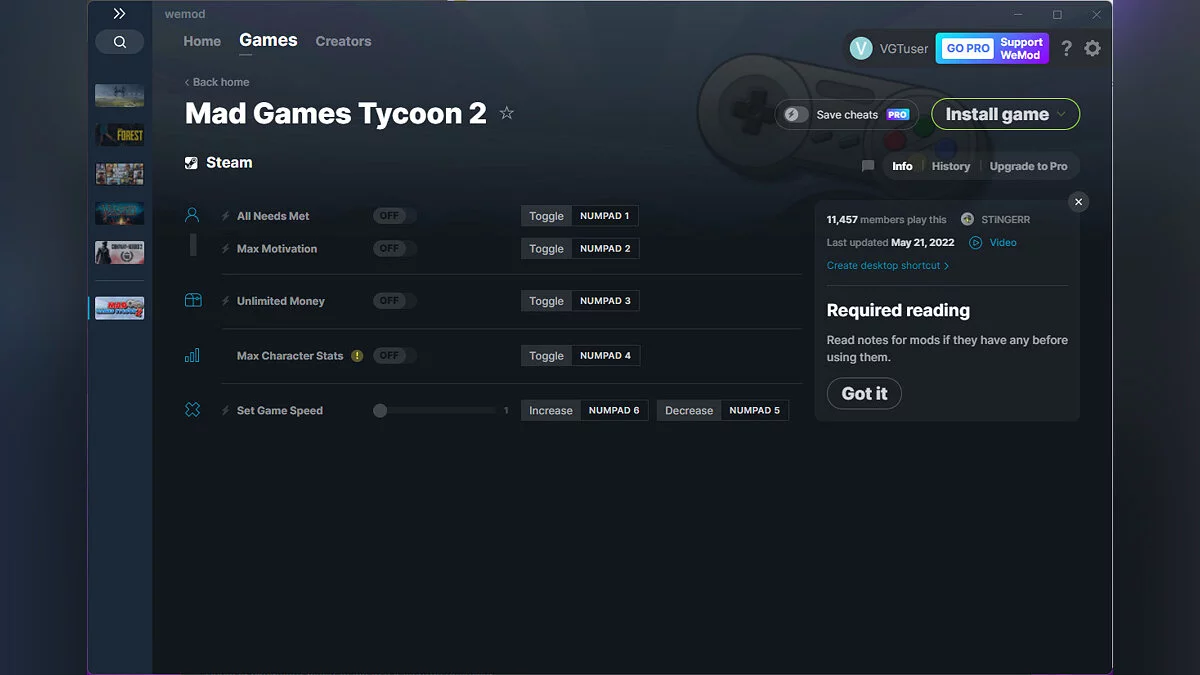Viewport: 1200px width, 675px height.
Task: Switch to the History tab
Action: (x=949, y=166)
